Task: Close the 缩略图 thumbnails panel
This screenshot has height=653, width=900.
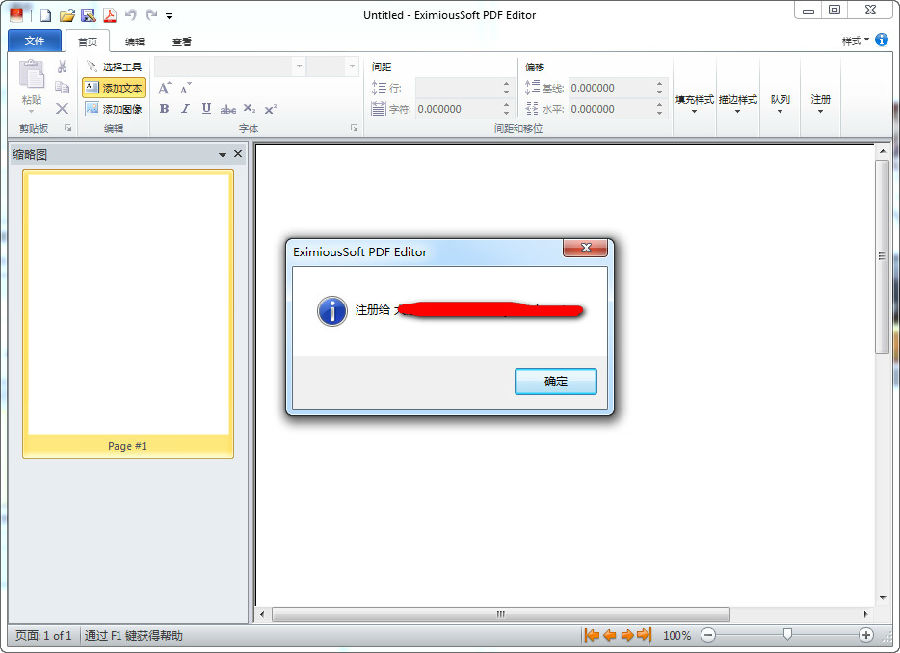Action: [238, 154]
